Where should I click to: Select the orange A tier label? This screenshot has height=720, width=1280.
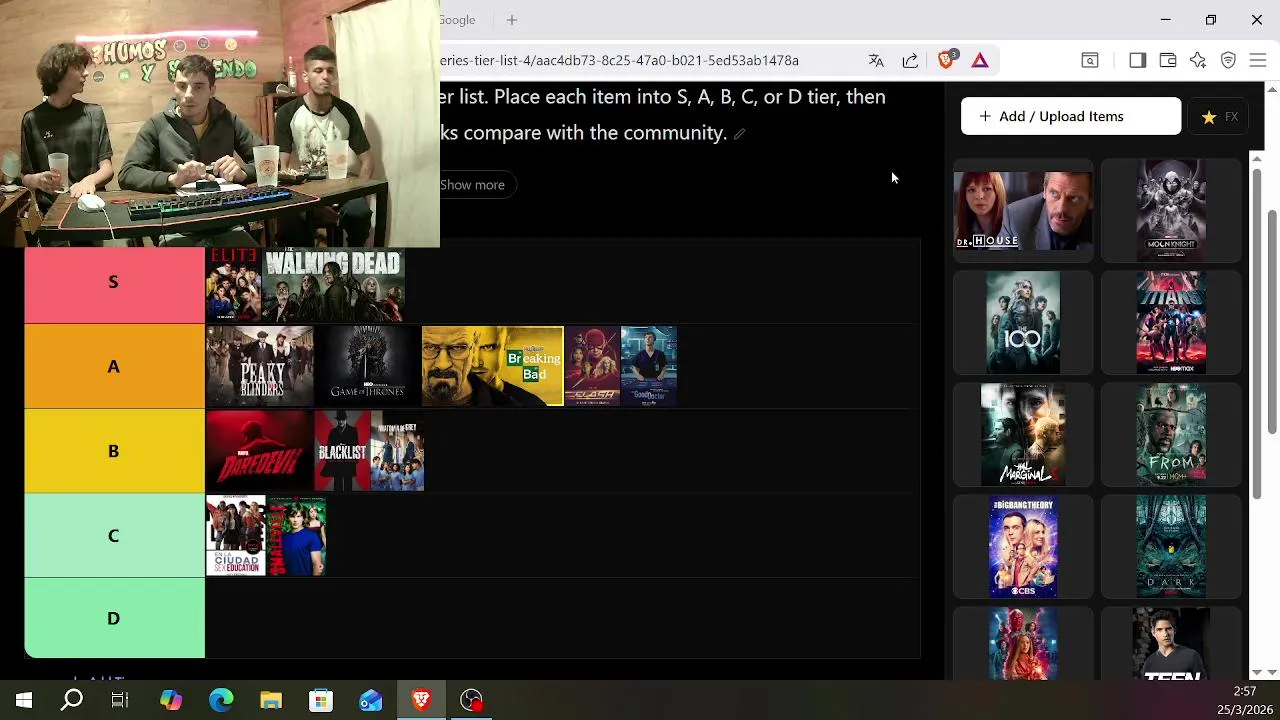pos(114,366)
